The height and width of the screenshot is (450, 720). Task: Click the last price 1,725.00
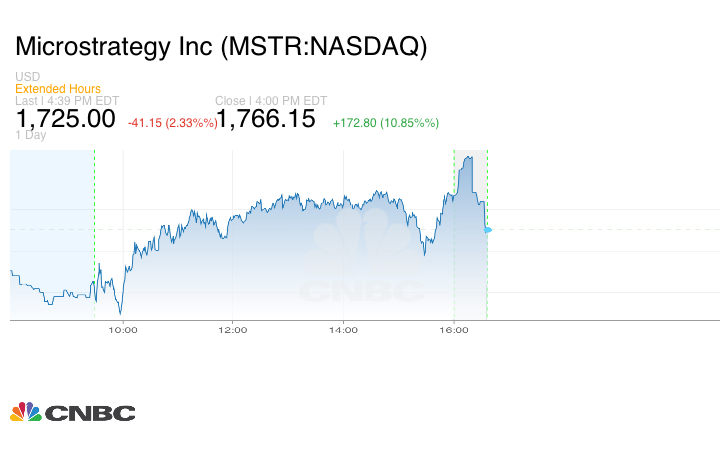pos(65,119)
